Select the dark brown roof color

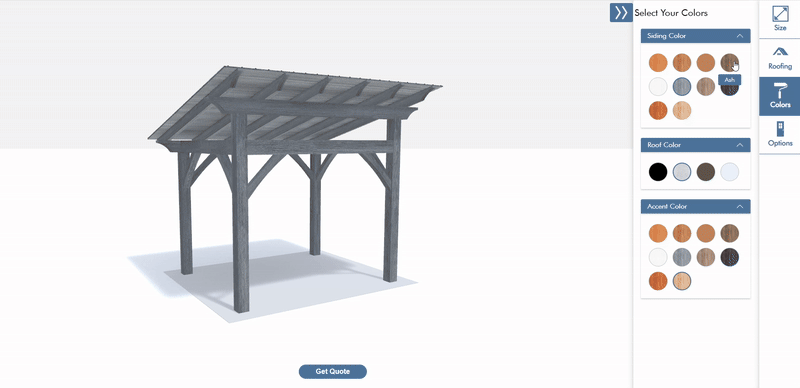(706, 172)
